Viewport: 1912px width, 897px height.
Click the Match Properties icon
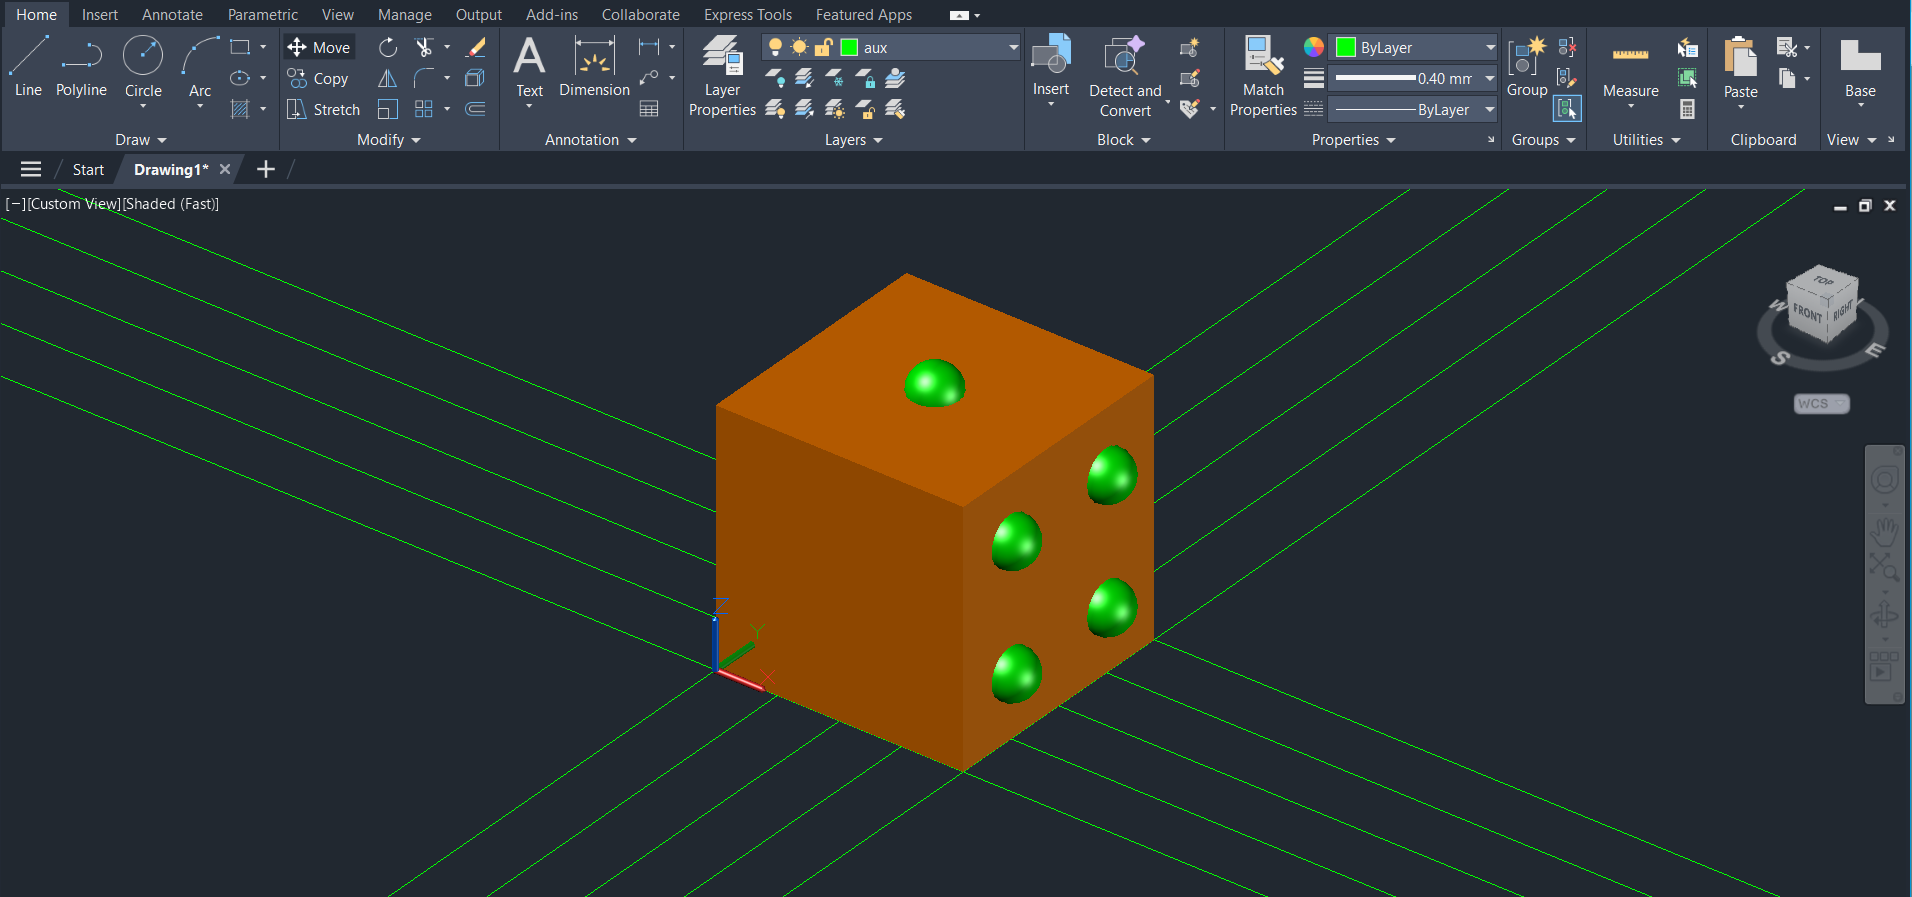[1263, 75]
